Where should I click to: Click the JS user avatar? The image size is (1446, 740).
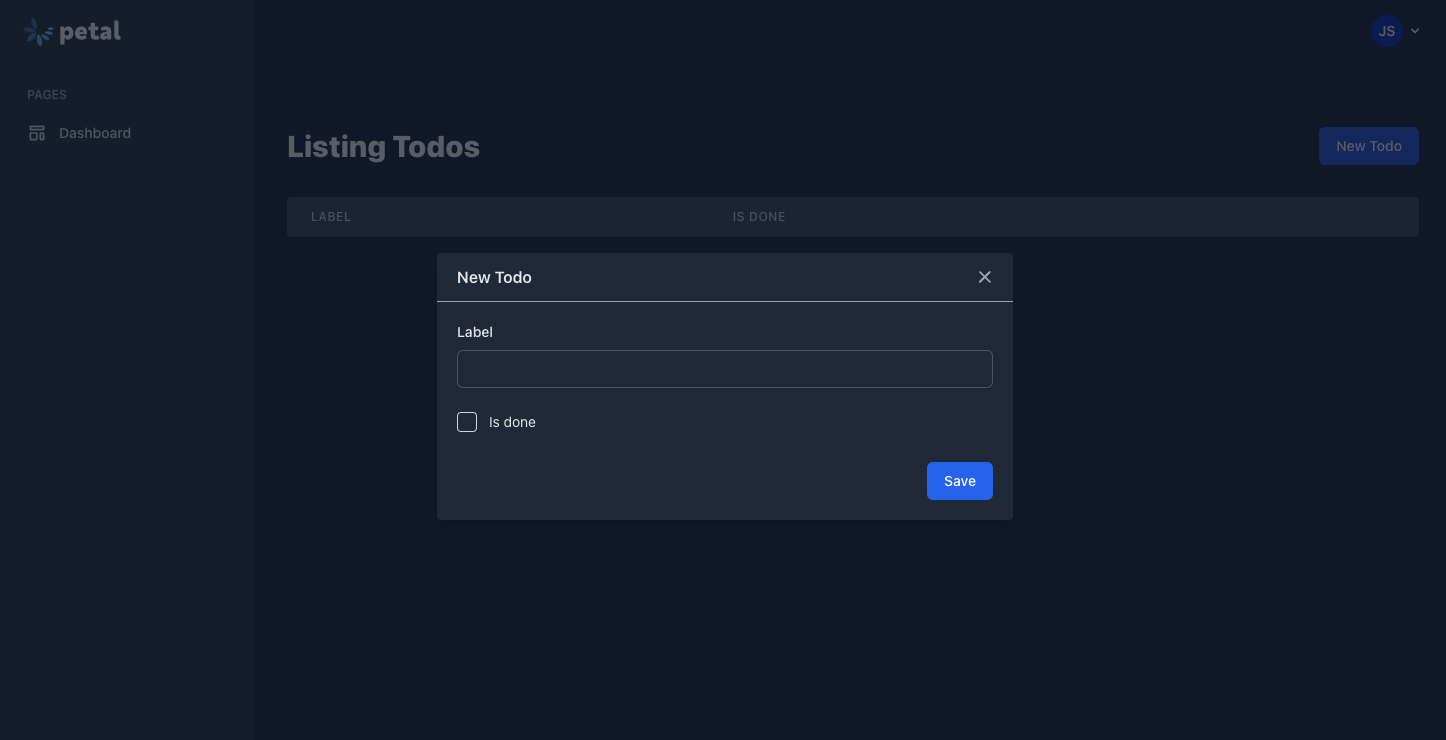click(1386, 31)
